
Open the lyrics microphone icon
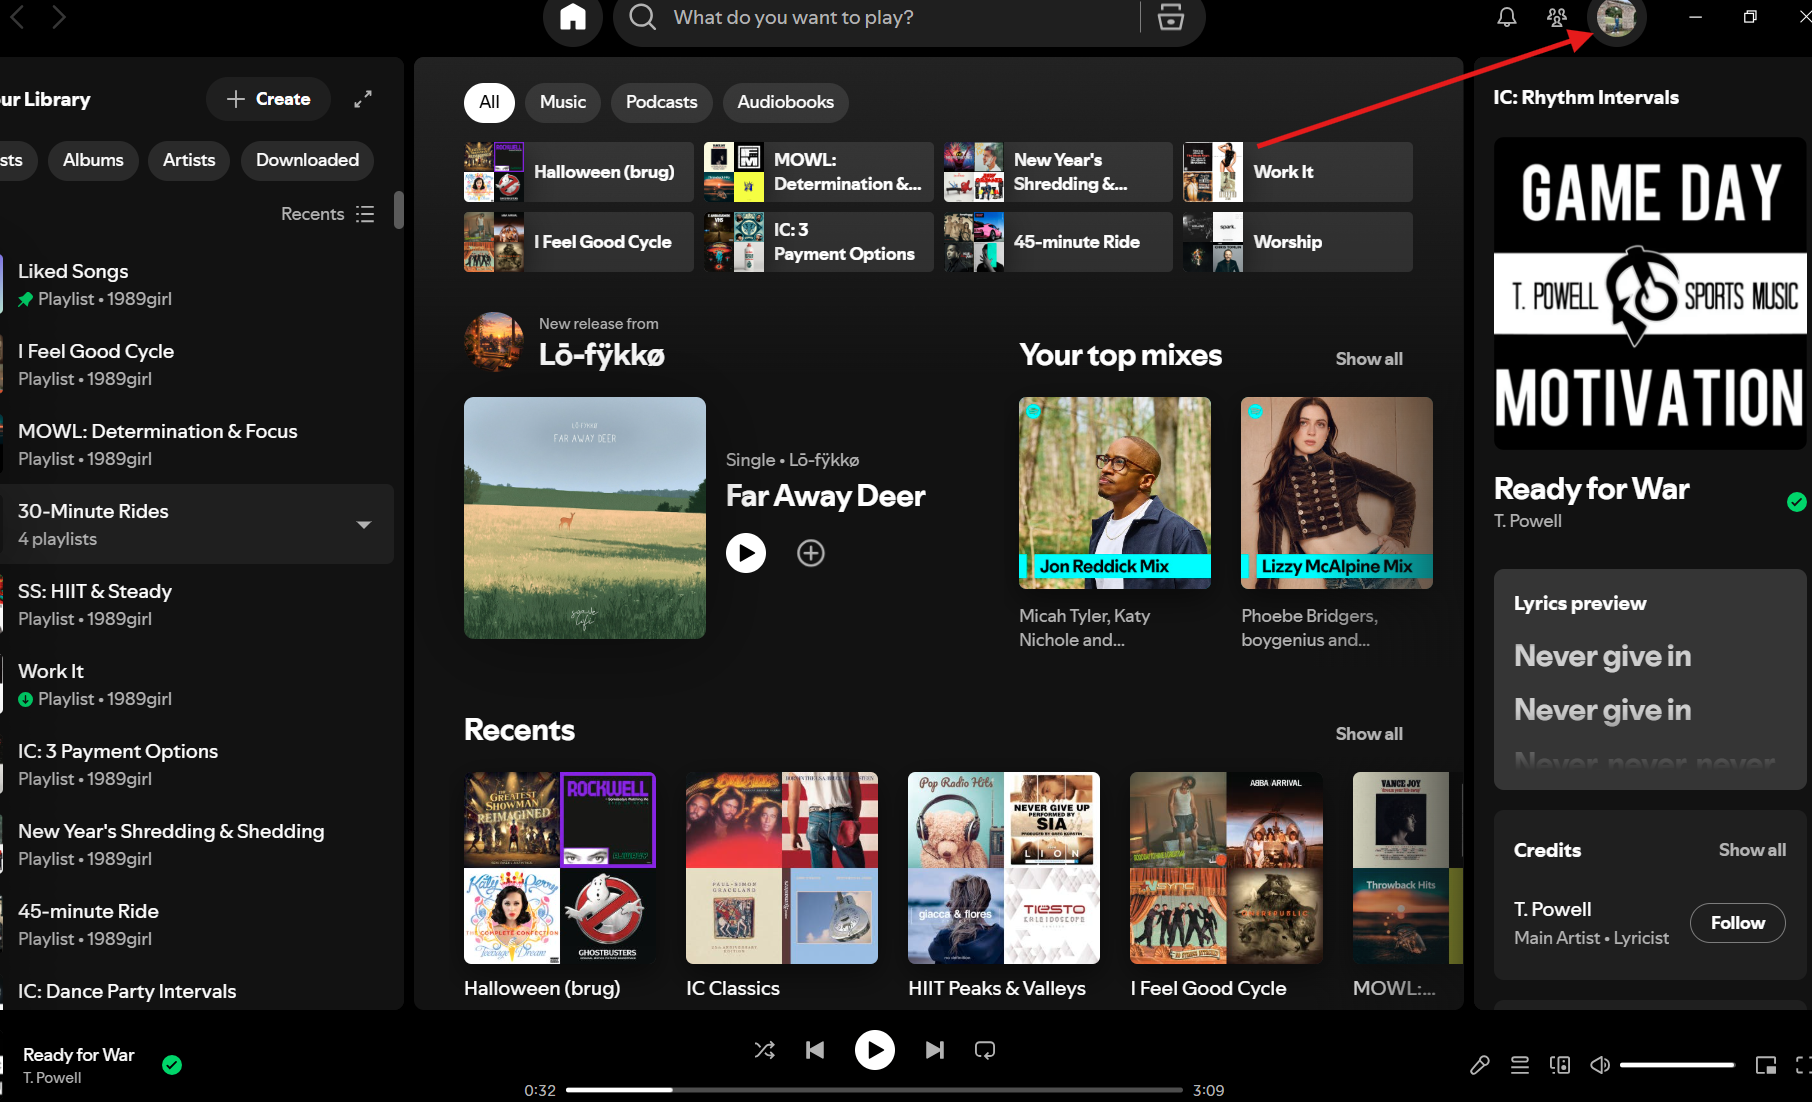click(x=1480, y=1065)
